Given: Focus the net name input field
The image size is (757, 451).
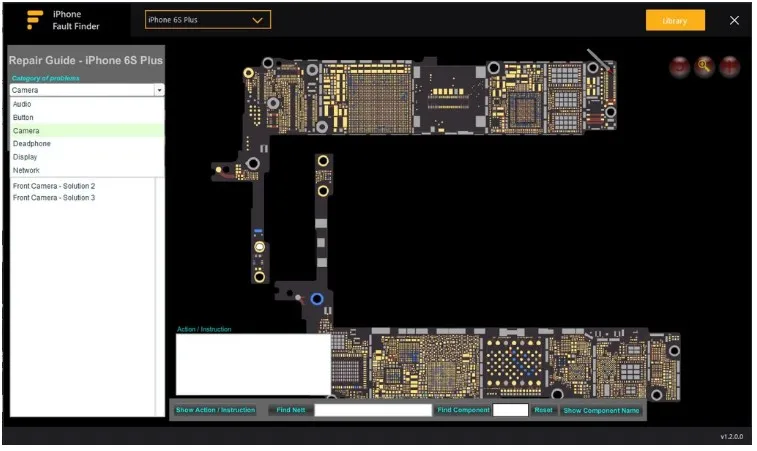Looking at the screenshot, I should (x=373, y=410).
